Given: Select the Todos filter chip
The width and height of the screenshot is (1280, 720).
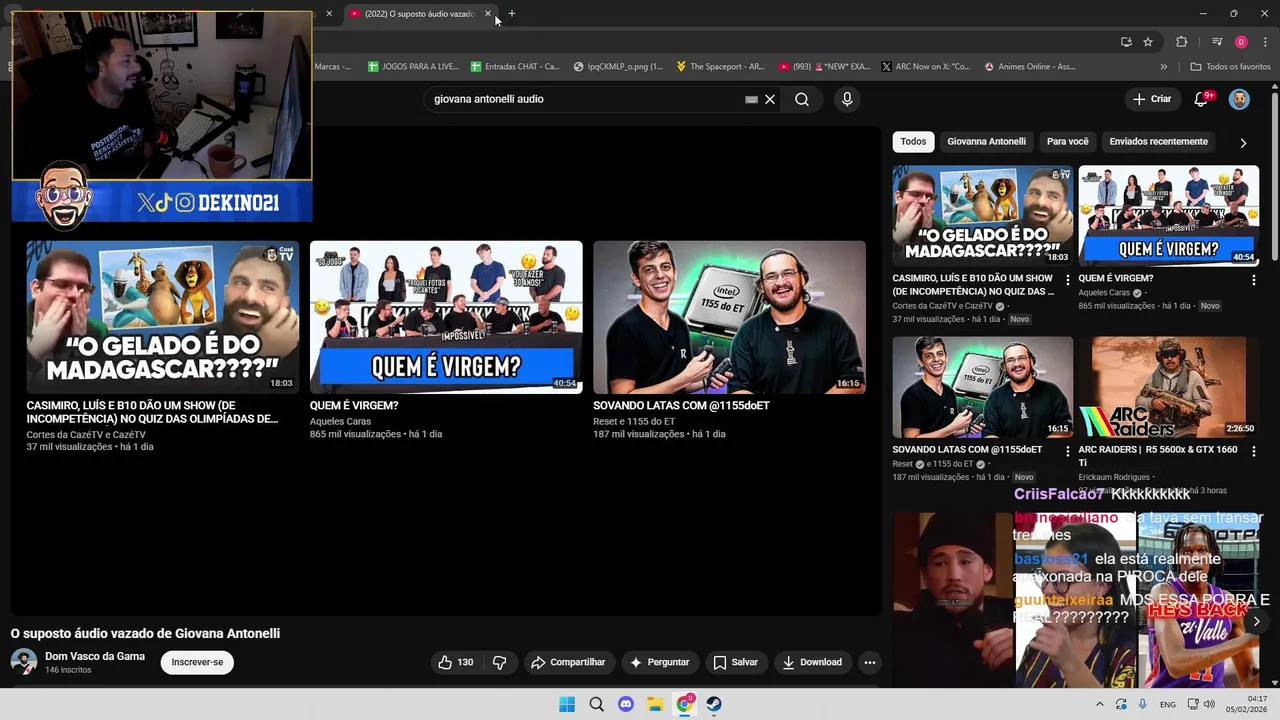Looking at the screenshot, I should pos(913,142).
